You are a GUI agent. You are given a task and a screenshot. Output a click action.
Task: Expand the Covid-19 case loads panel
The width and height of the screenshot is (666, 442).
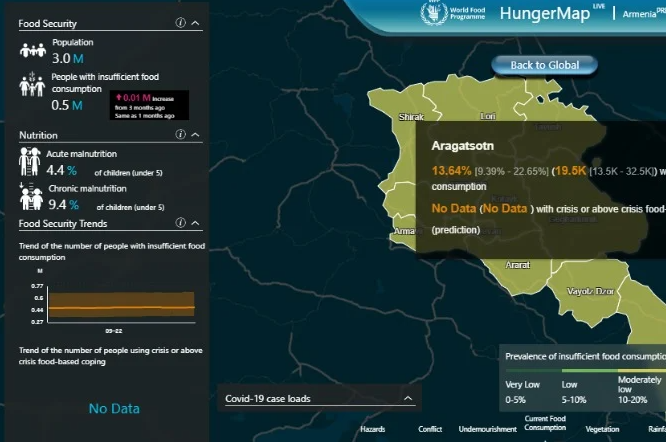(408, 399)
